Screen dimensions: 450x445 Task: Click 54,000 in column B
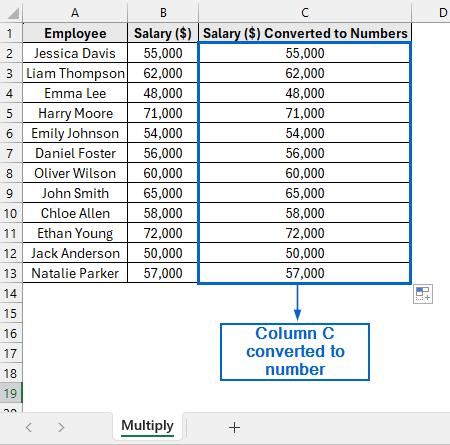[x=163, y=133]
